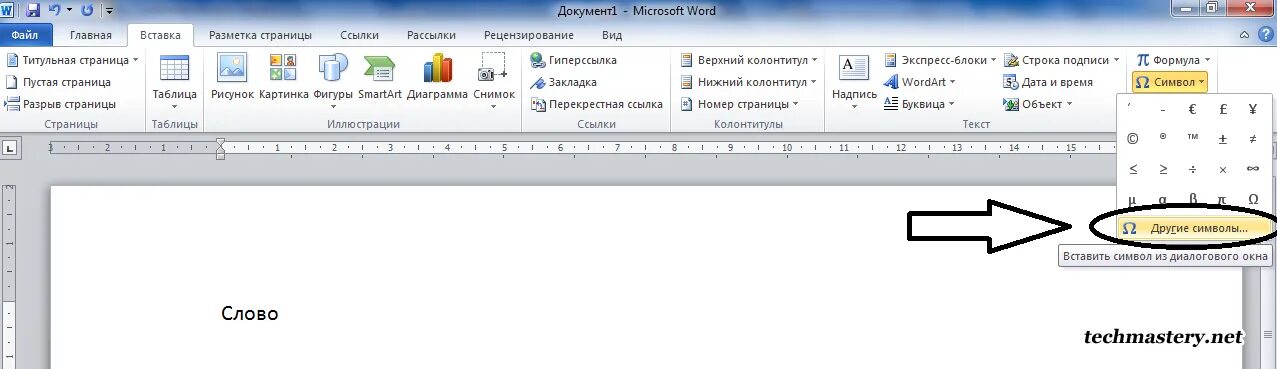
Task: Insert the pound £ symbol
Action: coord(1222,109)
